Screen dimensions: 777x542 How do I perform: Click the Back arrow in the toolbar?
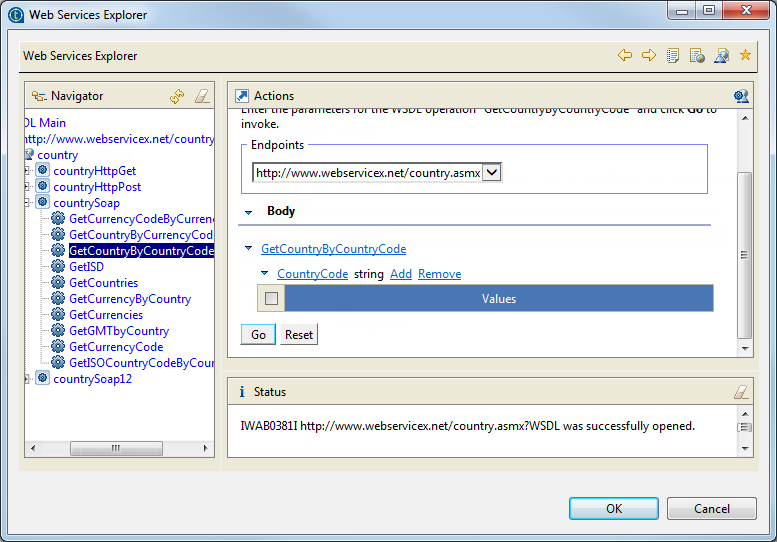coord(625,56)
